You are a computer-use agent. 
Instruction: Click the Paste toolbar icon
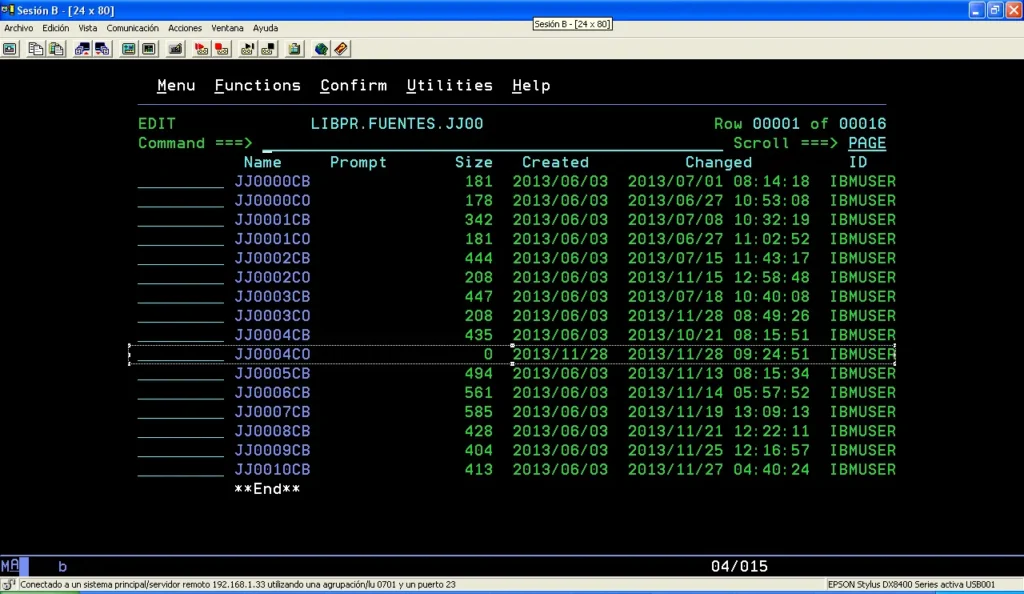(57, 49)
